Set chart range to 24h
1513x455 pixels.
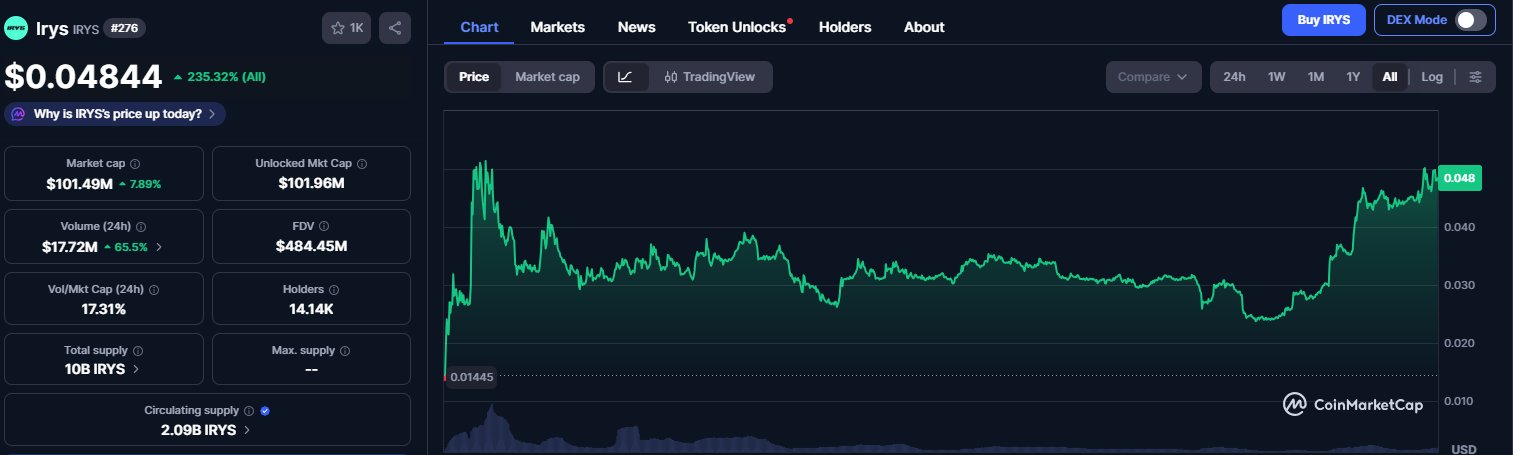coord(1234,77)
